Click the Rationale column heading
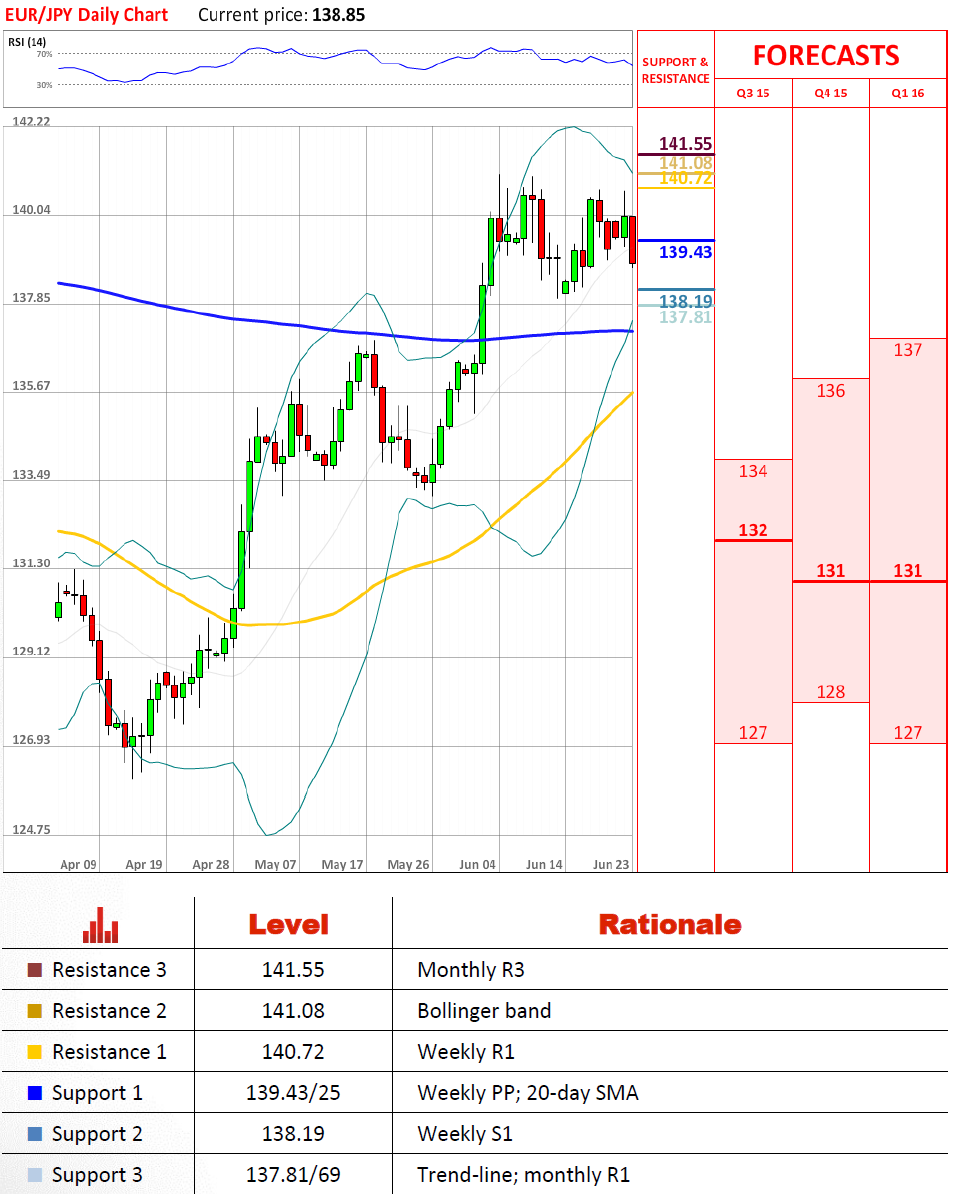Viewport: 958px width, 1194px height. (x=670, y=924)
